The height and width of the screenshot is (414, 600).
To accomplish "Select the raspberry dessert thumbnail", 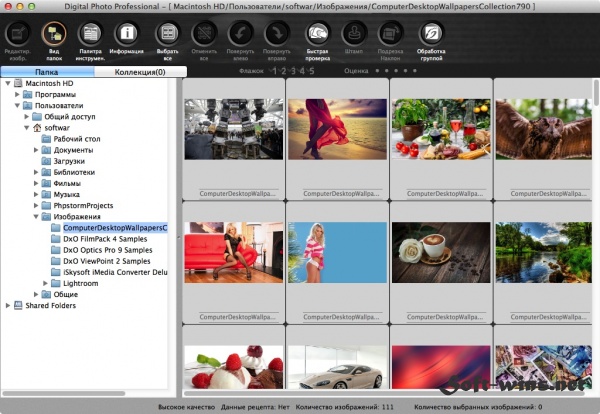I will [x=234, y=367].
